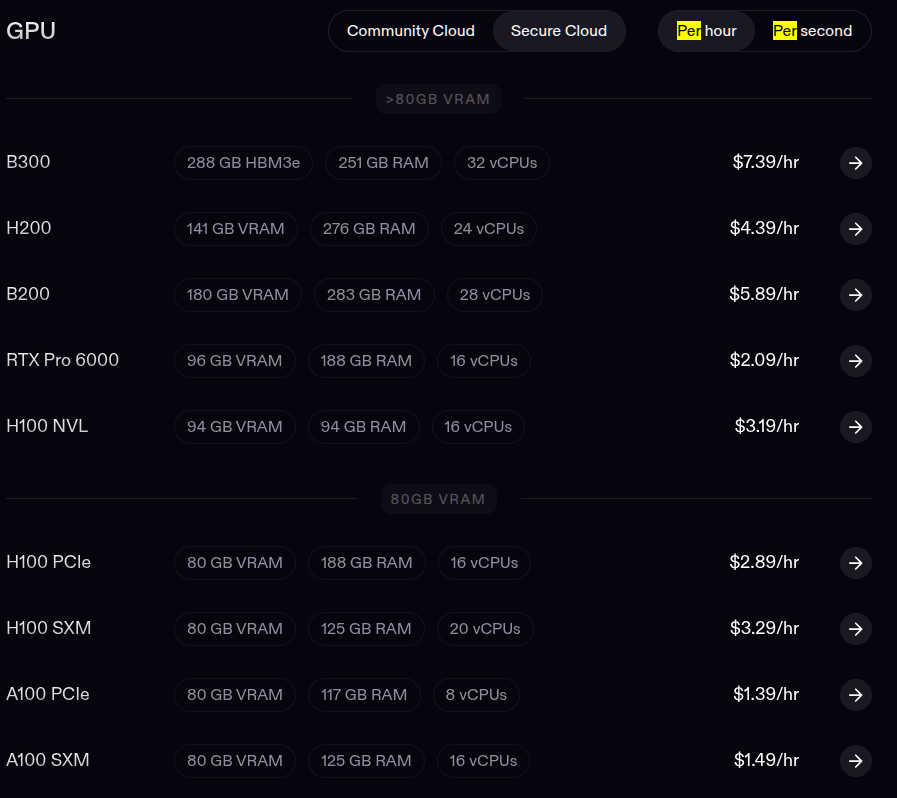The height and width of the screenshot is (798, 897).
Task: Open the B300 row arrow icon
Action: 855,163
